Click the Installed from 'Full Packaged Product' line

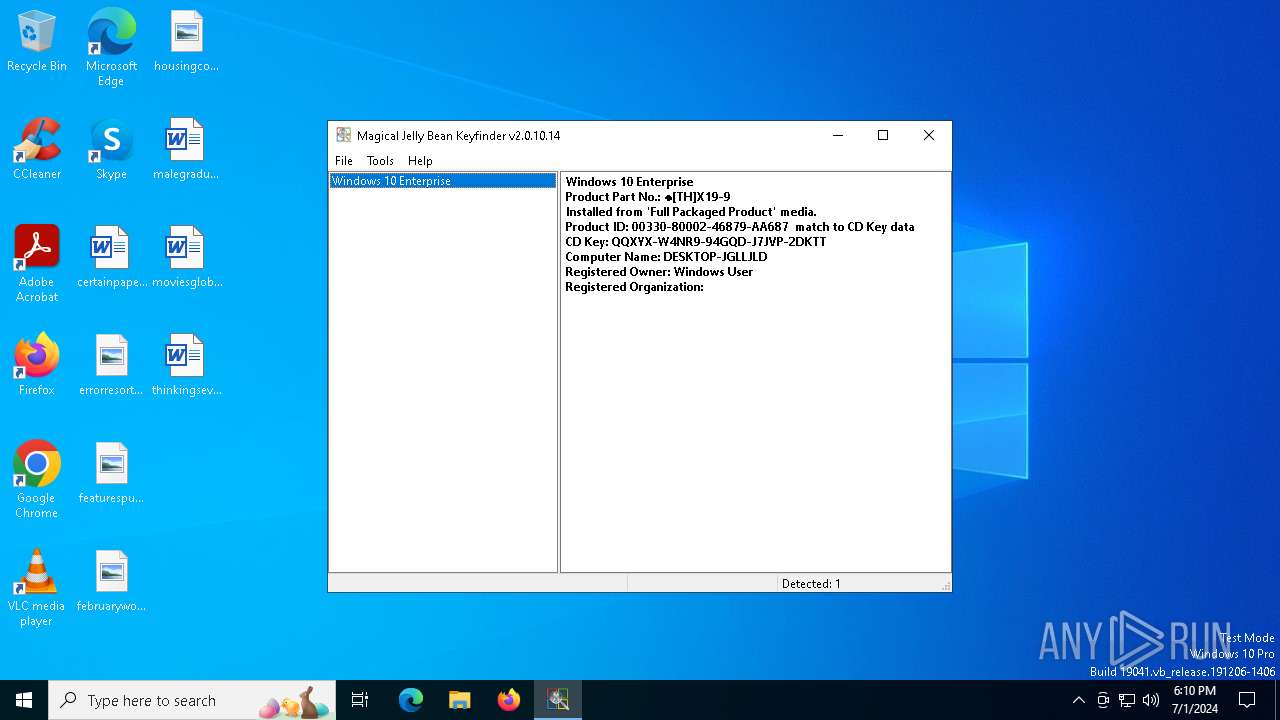pyautogui.click(x=691, y=212)
